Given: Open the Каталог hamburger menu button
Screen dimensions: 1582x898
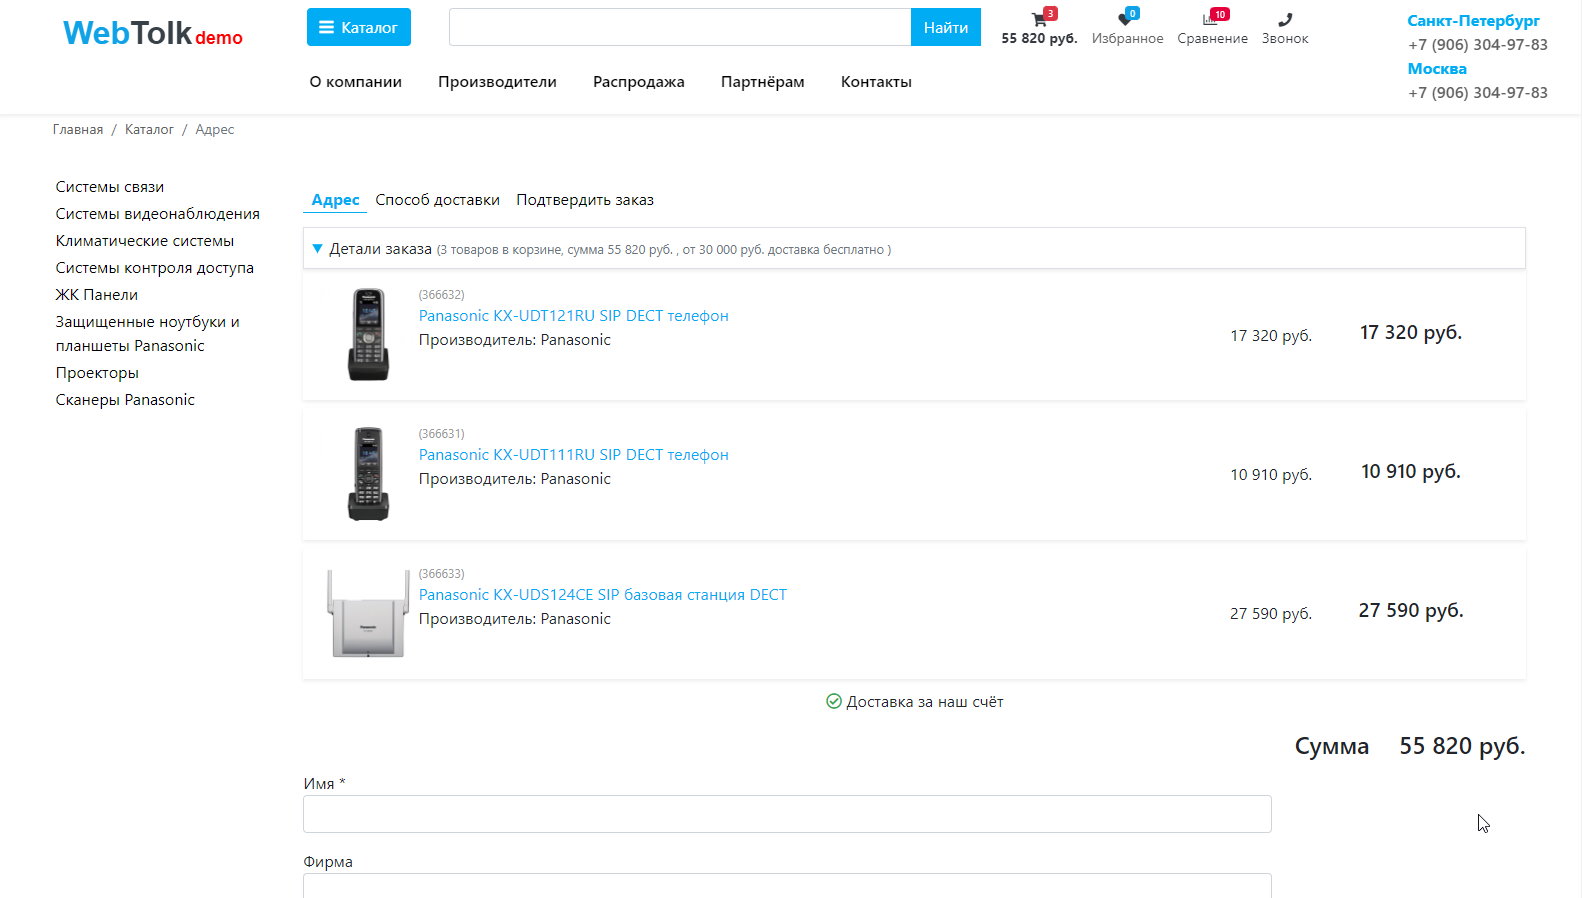Looking at the screenshot, I should 358,28.
